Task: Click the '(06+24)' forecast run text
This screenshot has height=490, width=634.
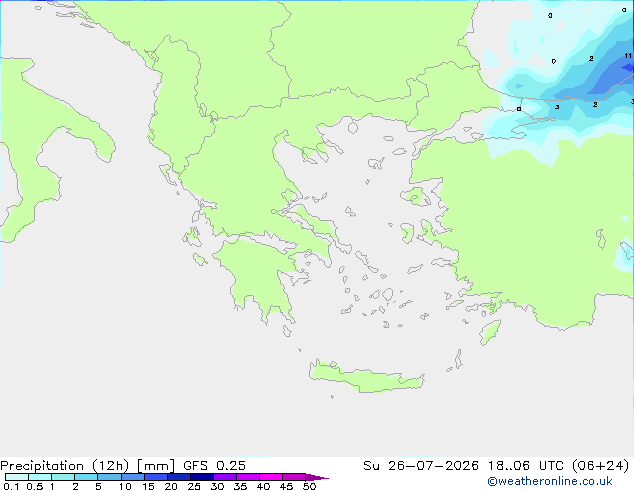Action: click(601, 466)
